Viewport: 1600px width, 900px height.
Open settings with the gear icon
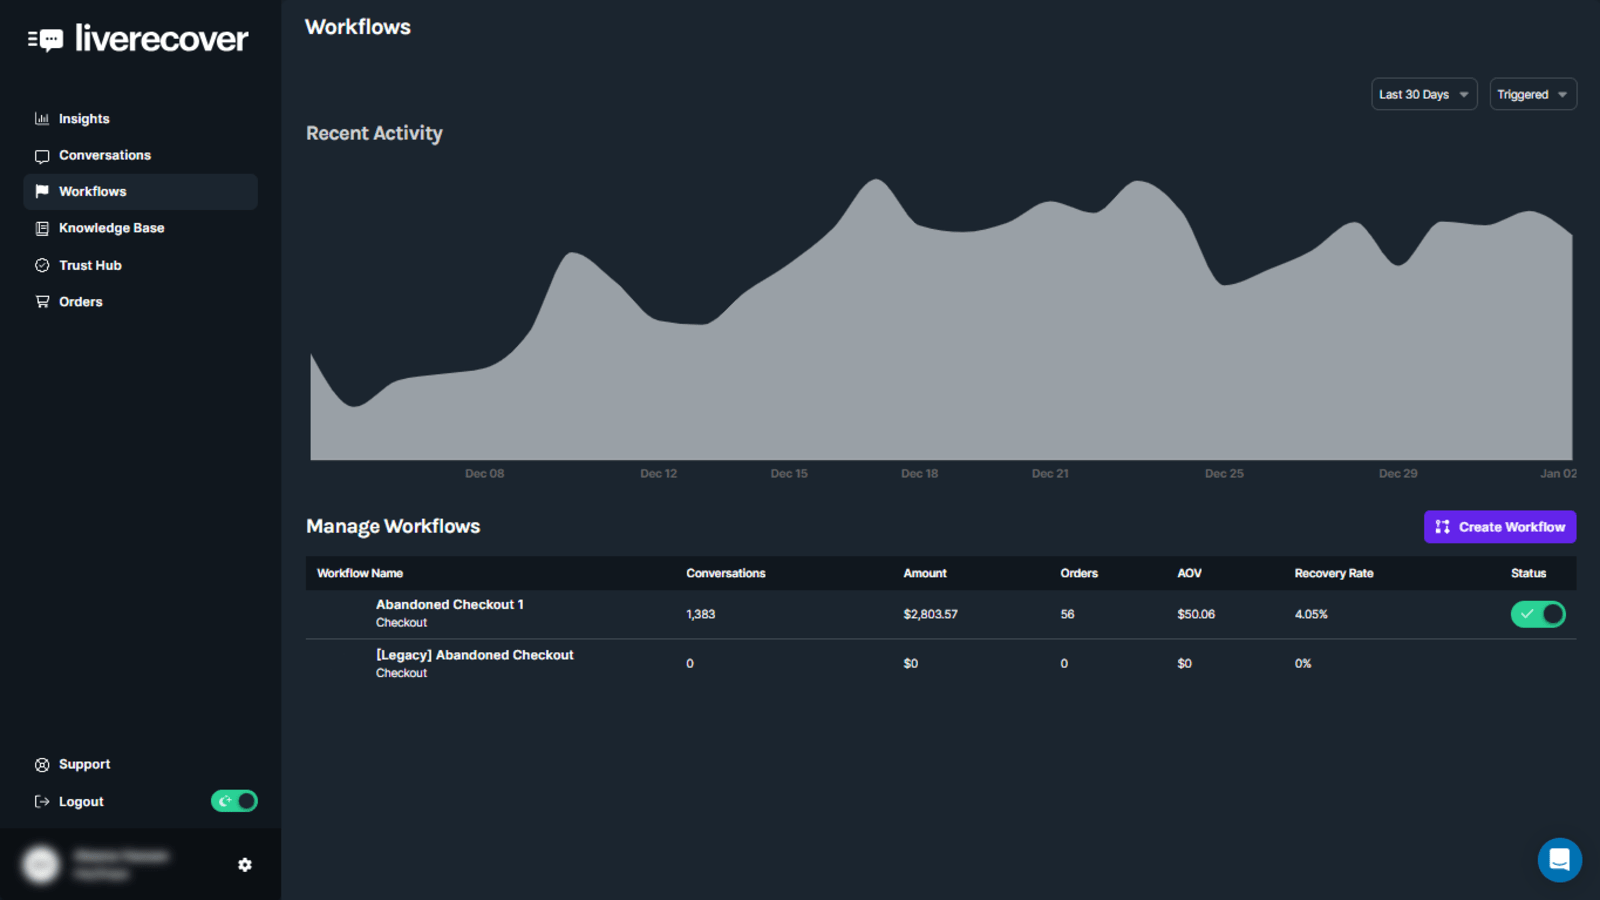click(x=245, y=865)
